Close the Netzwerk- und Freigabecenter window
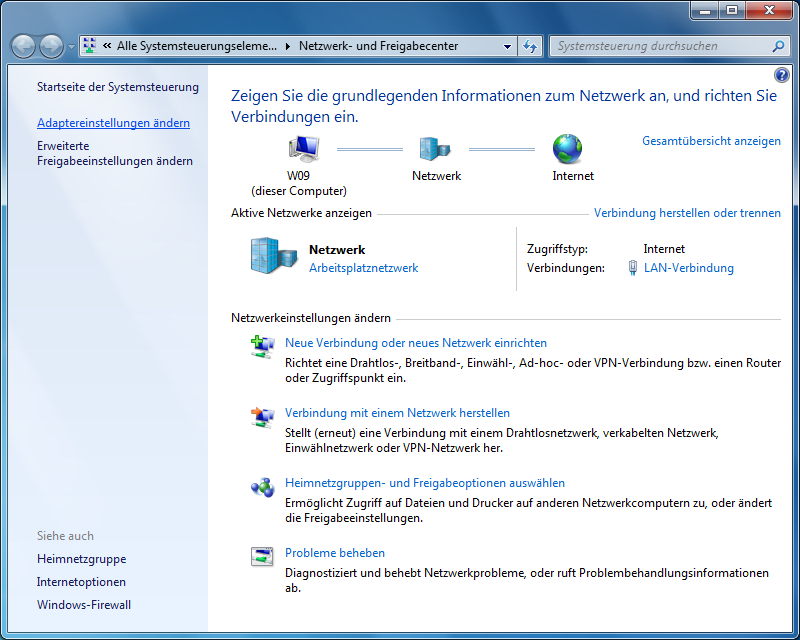Screen dimensions: 800x640 769,10
